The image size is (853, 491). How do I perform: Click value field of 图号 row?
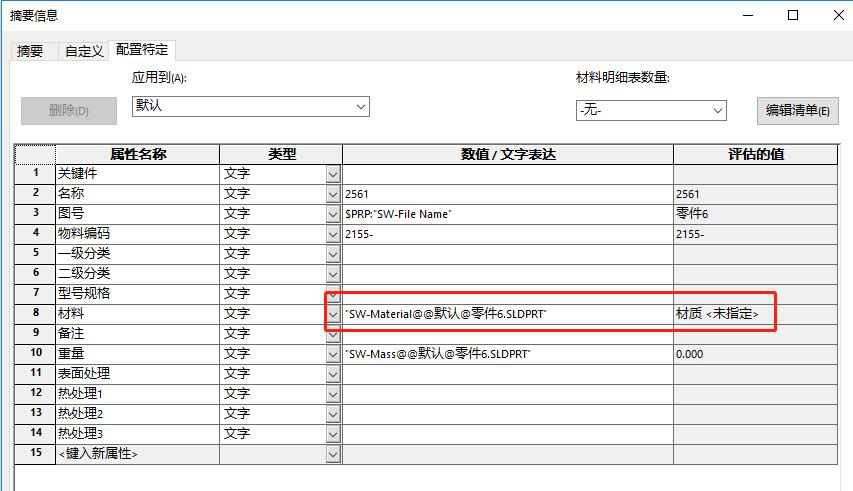point(507,214)
